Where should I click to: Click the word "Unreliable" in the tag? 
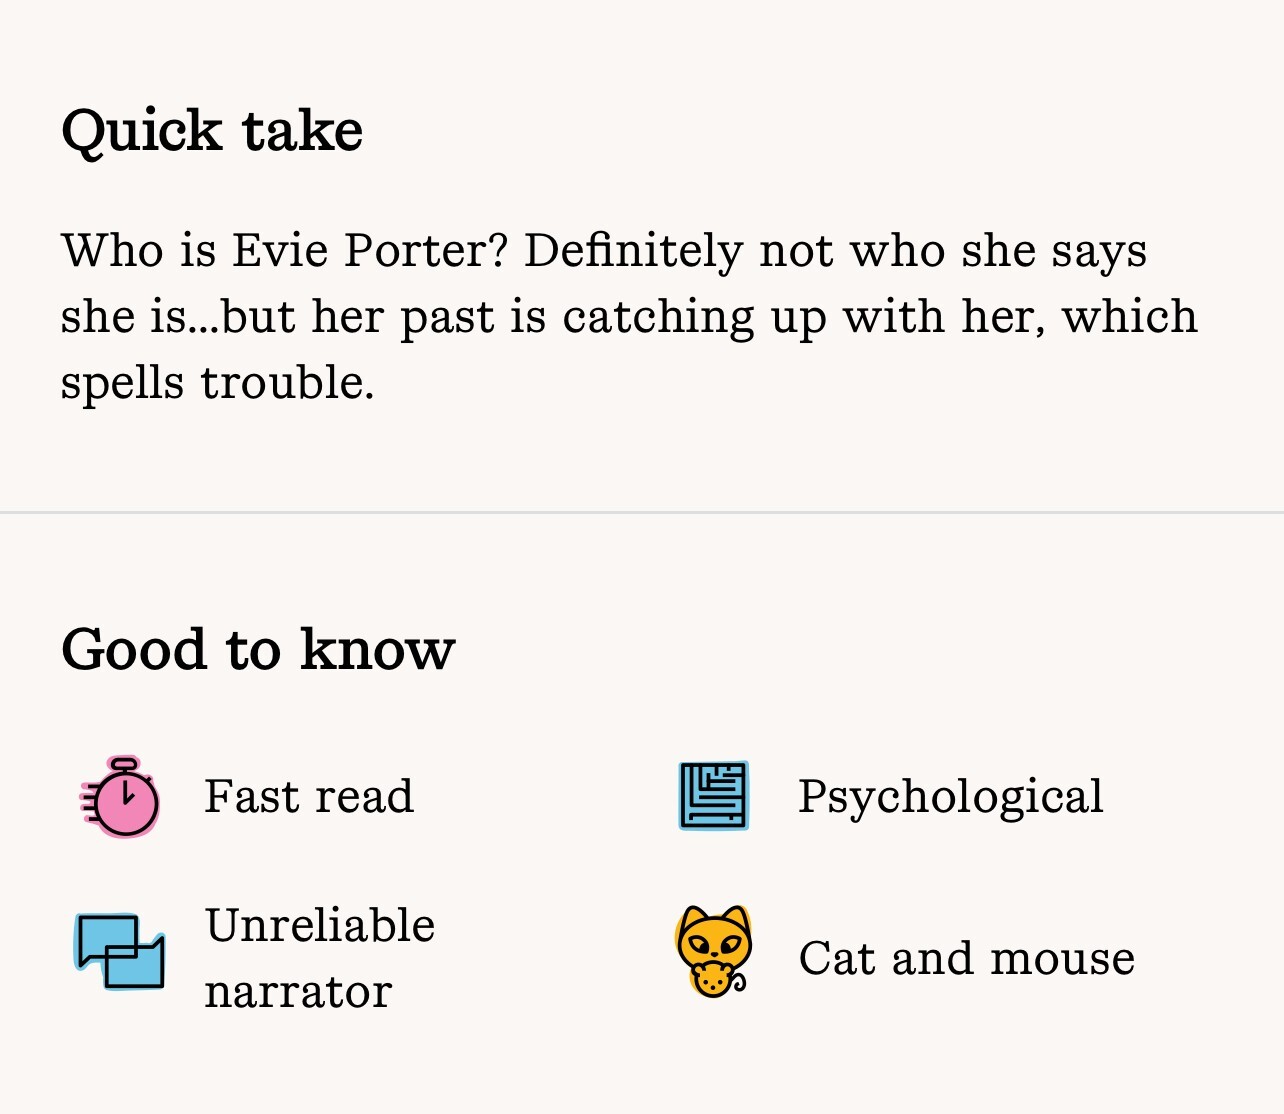(320, 925)
